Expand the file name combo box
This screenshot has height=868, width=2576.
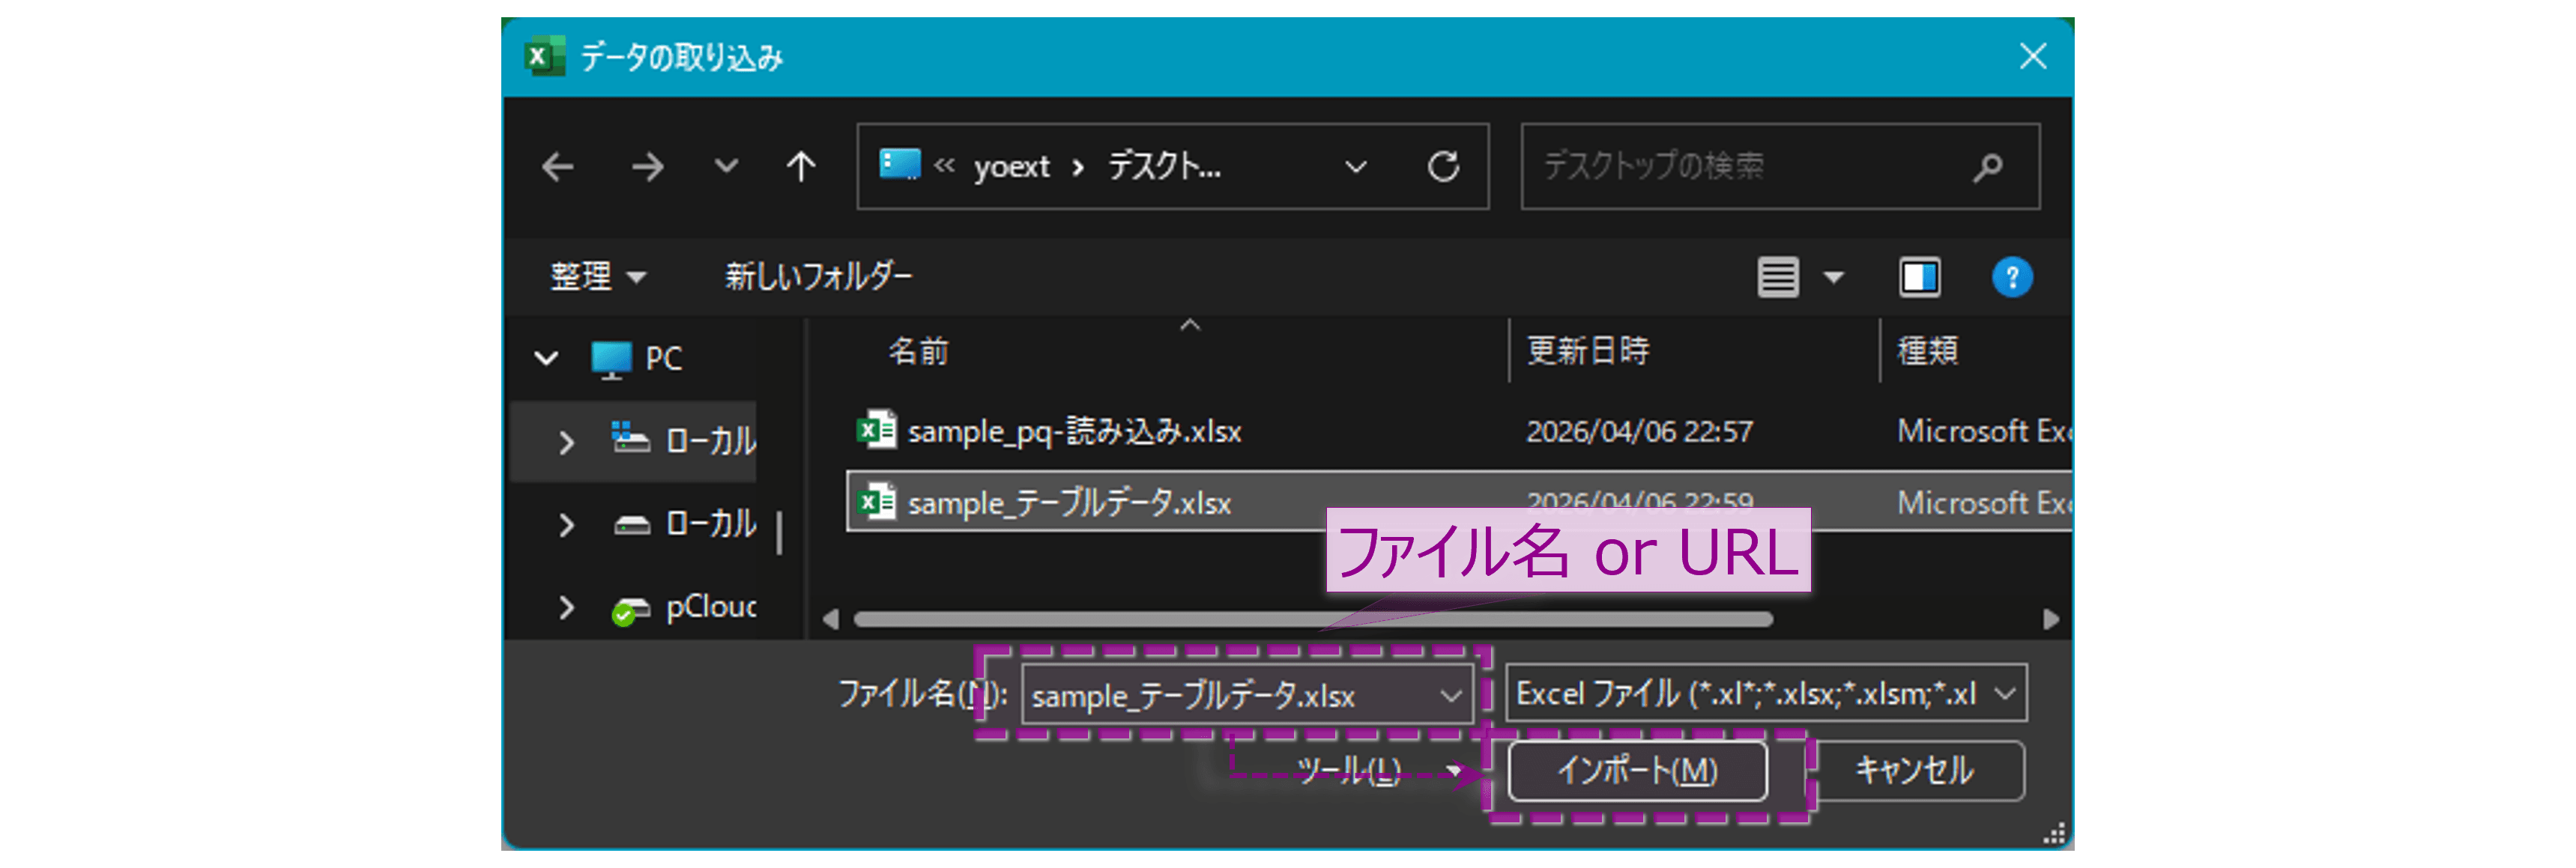click(x=1452, y=695)
